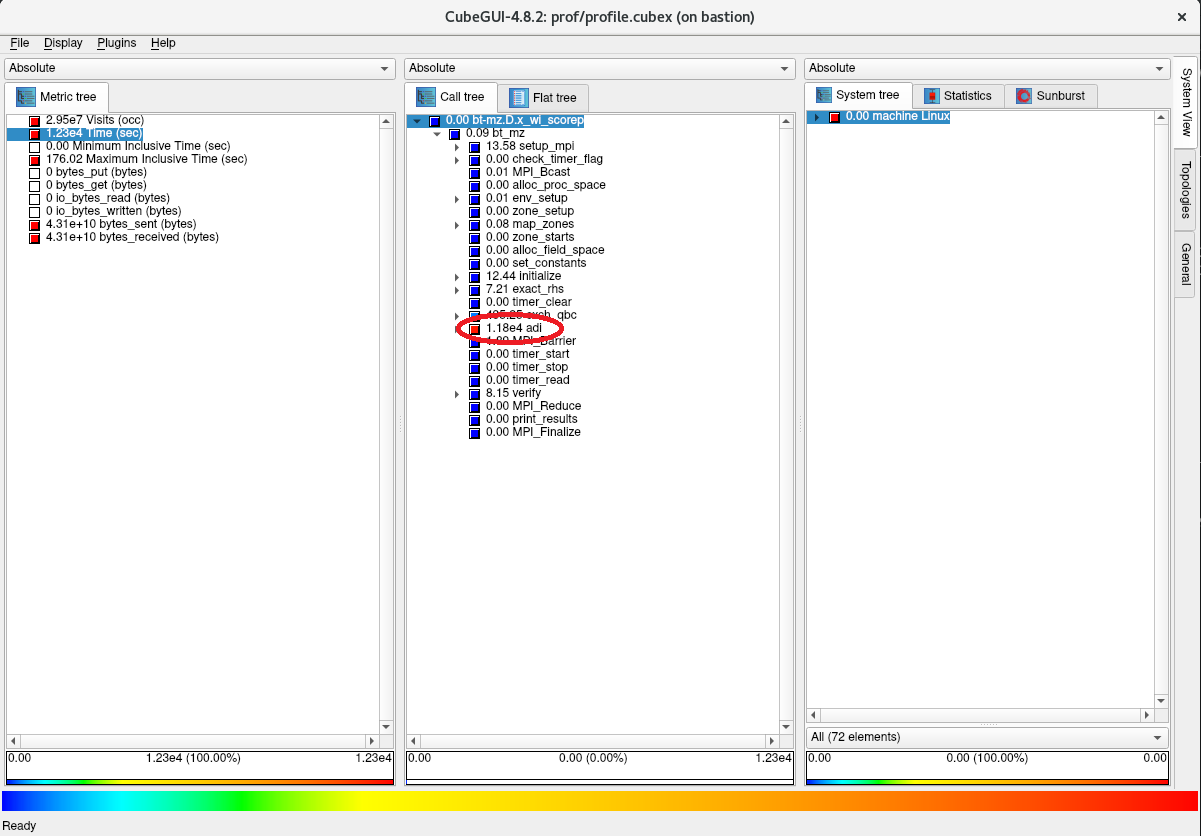Click the blue icon beside verify
The width and height of the screenshot is (1201, 836).
pyautogui.click(x=475, y=394)
